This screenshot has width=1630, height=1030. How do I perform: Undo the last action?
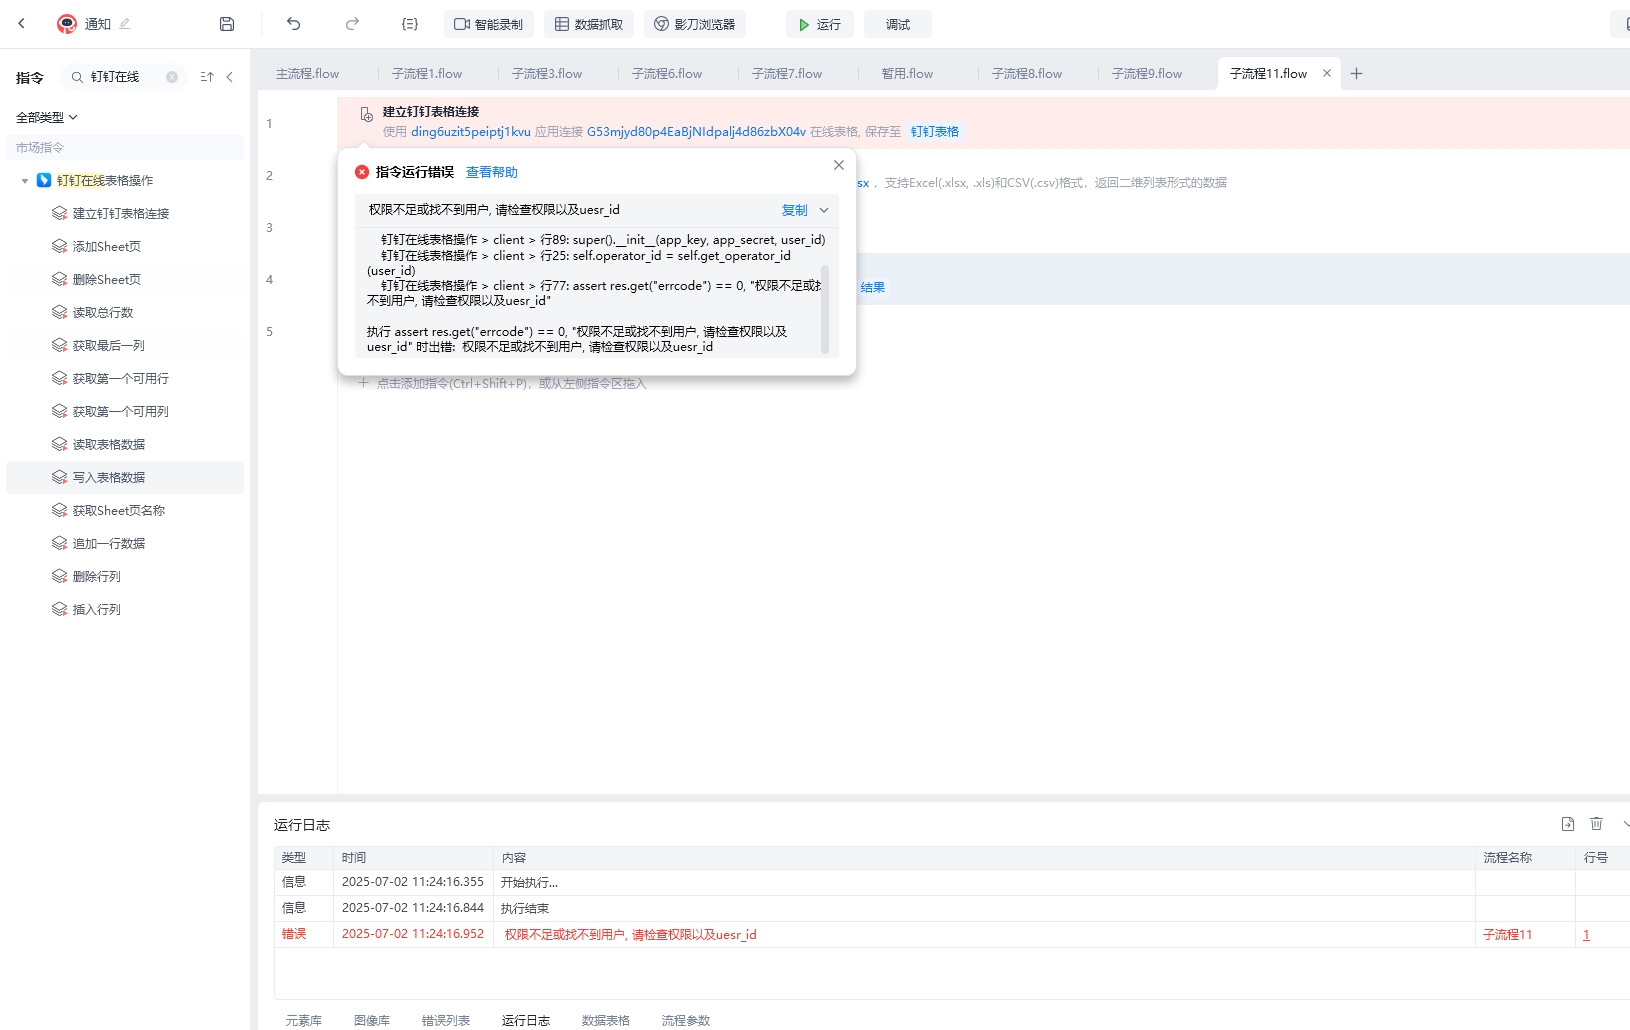click(293, 24)
